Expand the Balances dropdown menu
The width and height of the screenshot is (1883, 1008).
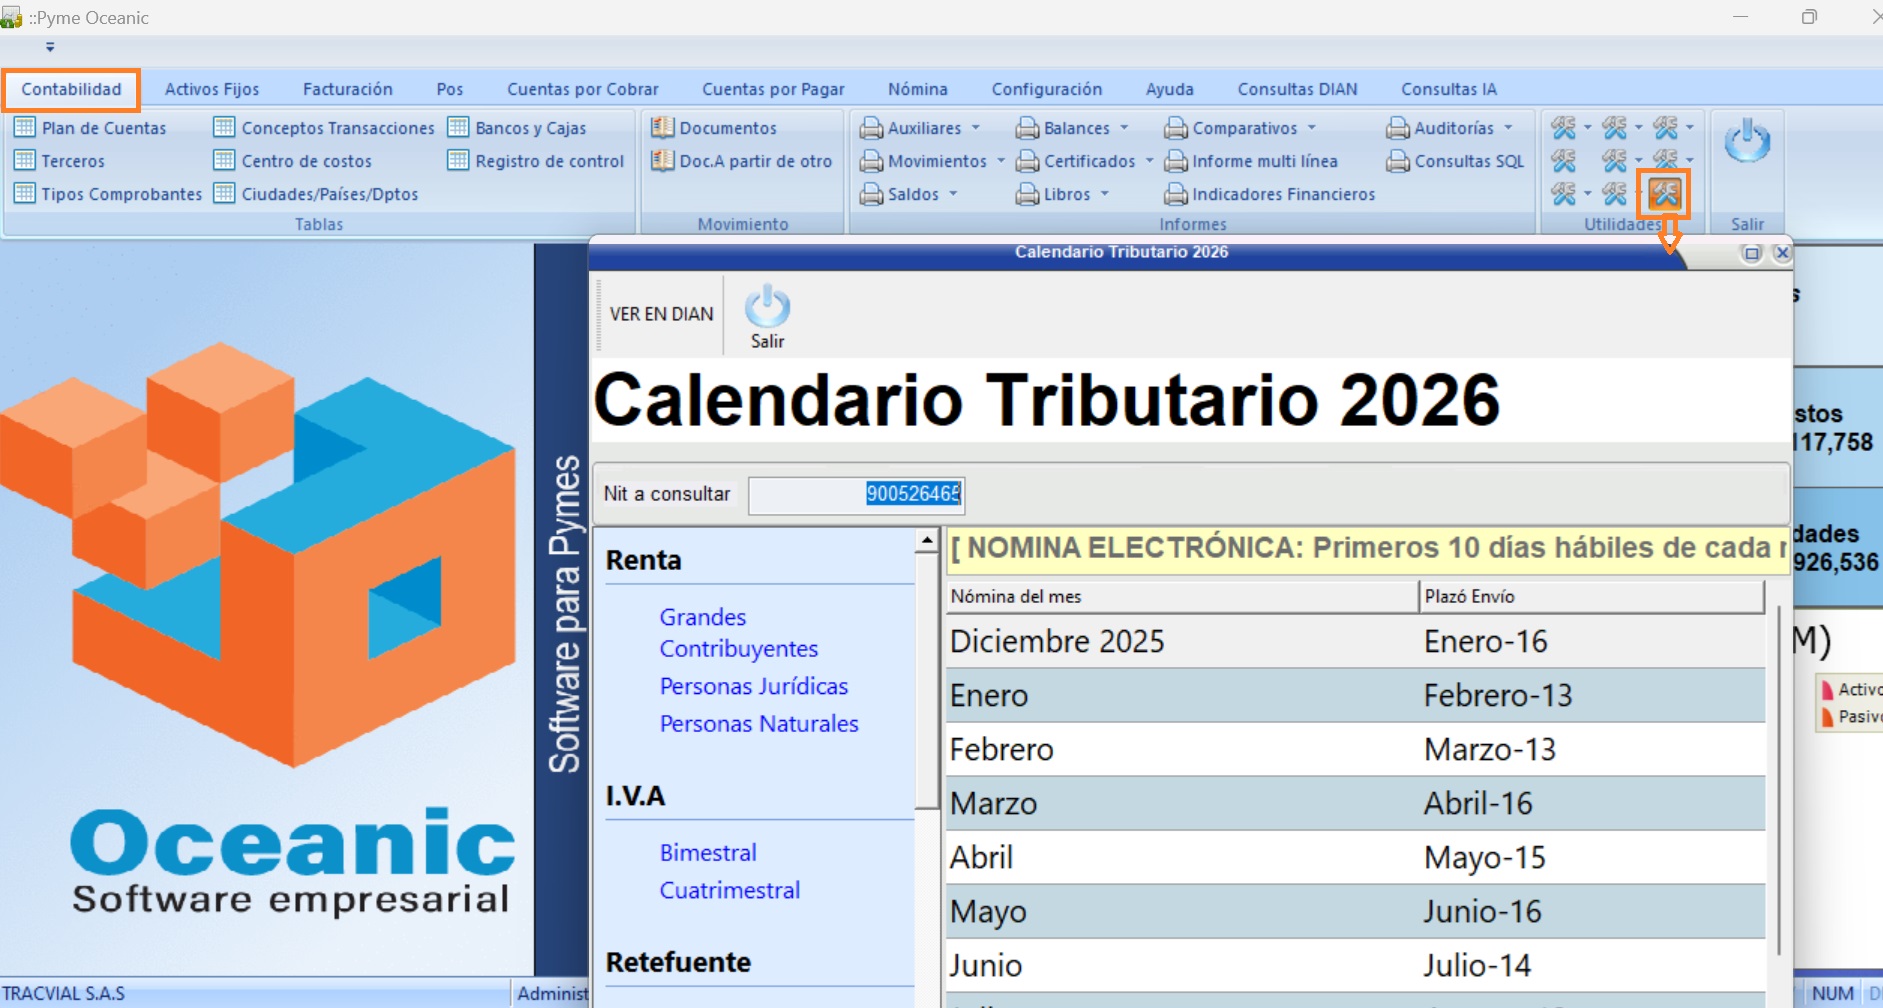[1125, 128]
